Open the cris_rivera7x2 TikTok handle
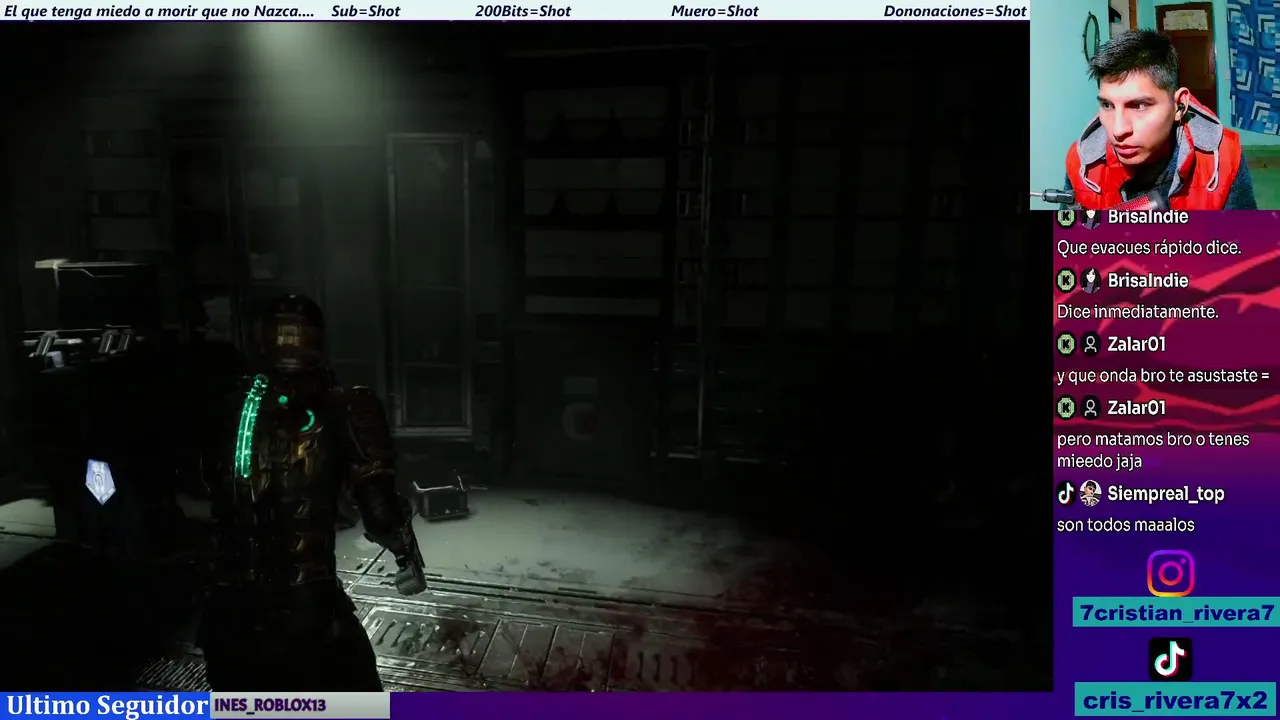 coord(1176,700)
